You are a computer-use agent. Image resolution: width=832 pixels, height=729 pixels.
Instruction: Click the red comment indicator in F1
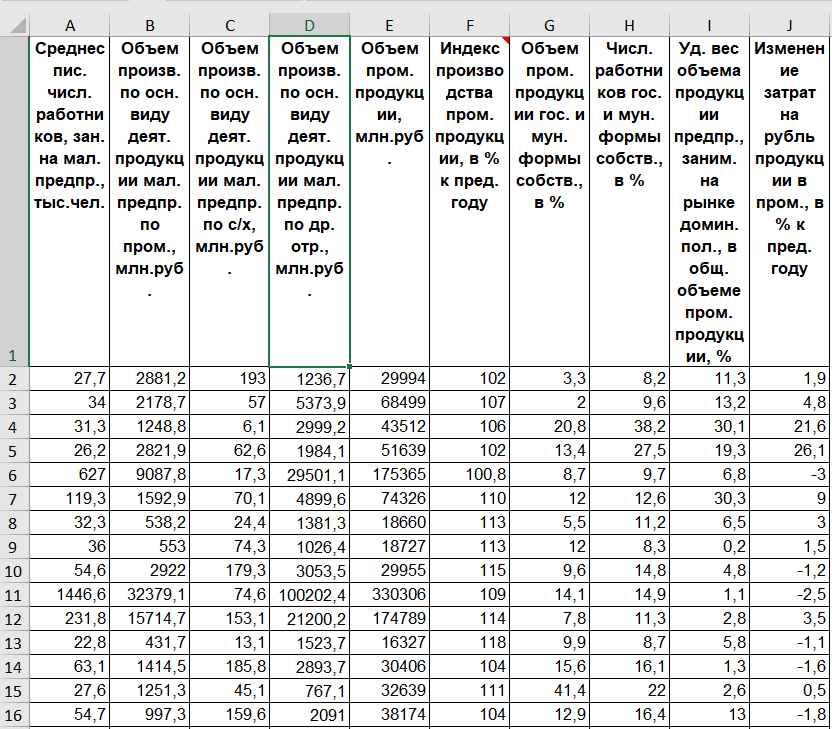click(506, 40)
